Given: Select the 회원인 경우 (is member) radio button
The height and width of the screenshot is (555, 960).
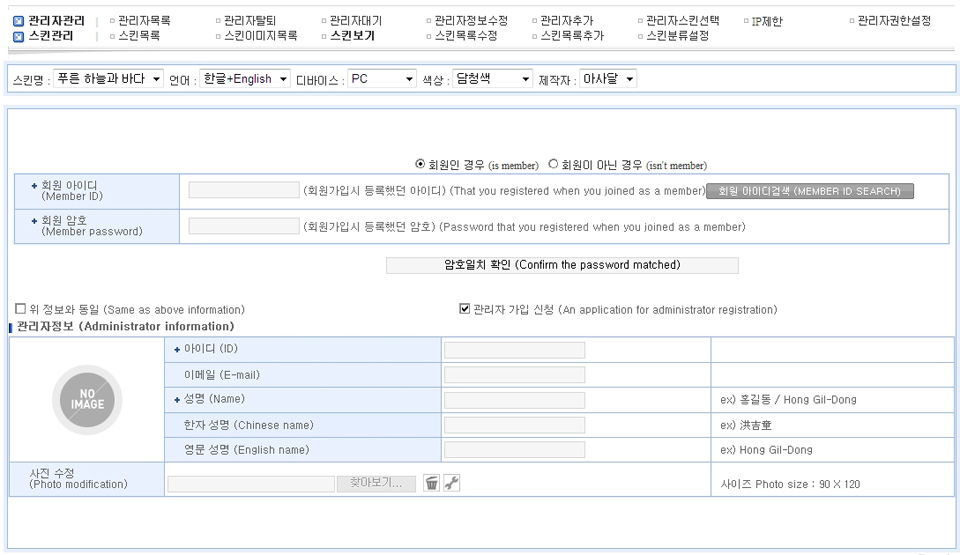Looking at the screenshot, I should (x=420, y=164).
